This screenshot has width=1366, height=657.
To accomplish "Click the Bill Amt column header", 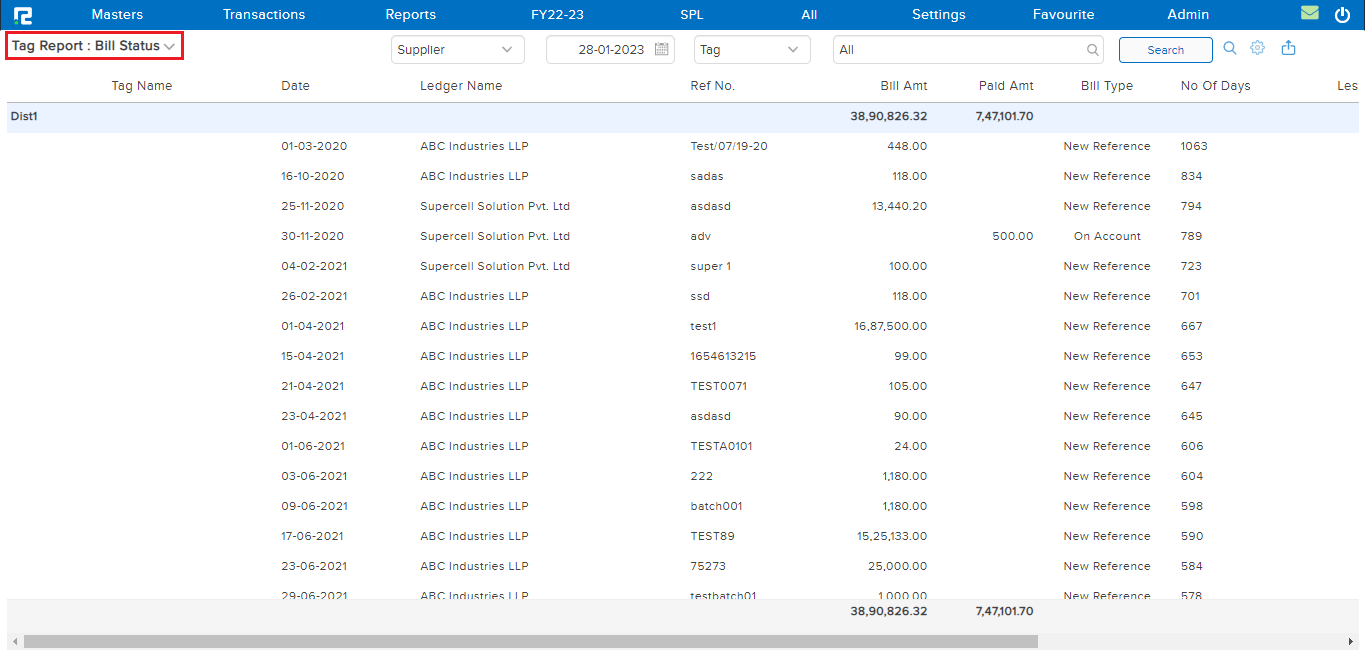I will pos(903,86).
